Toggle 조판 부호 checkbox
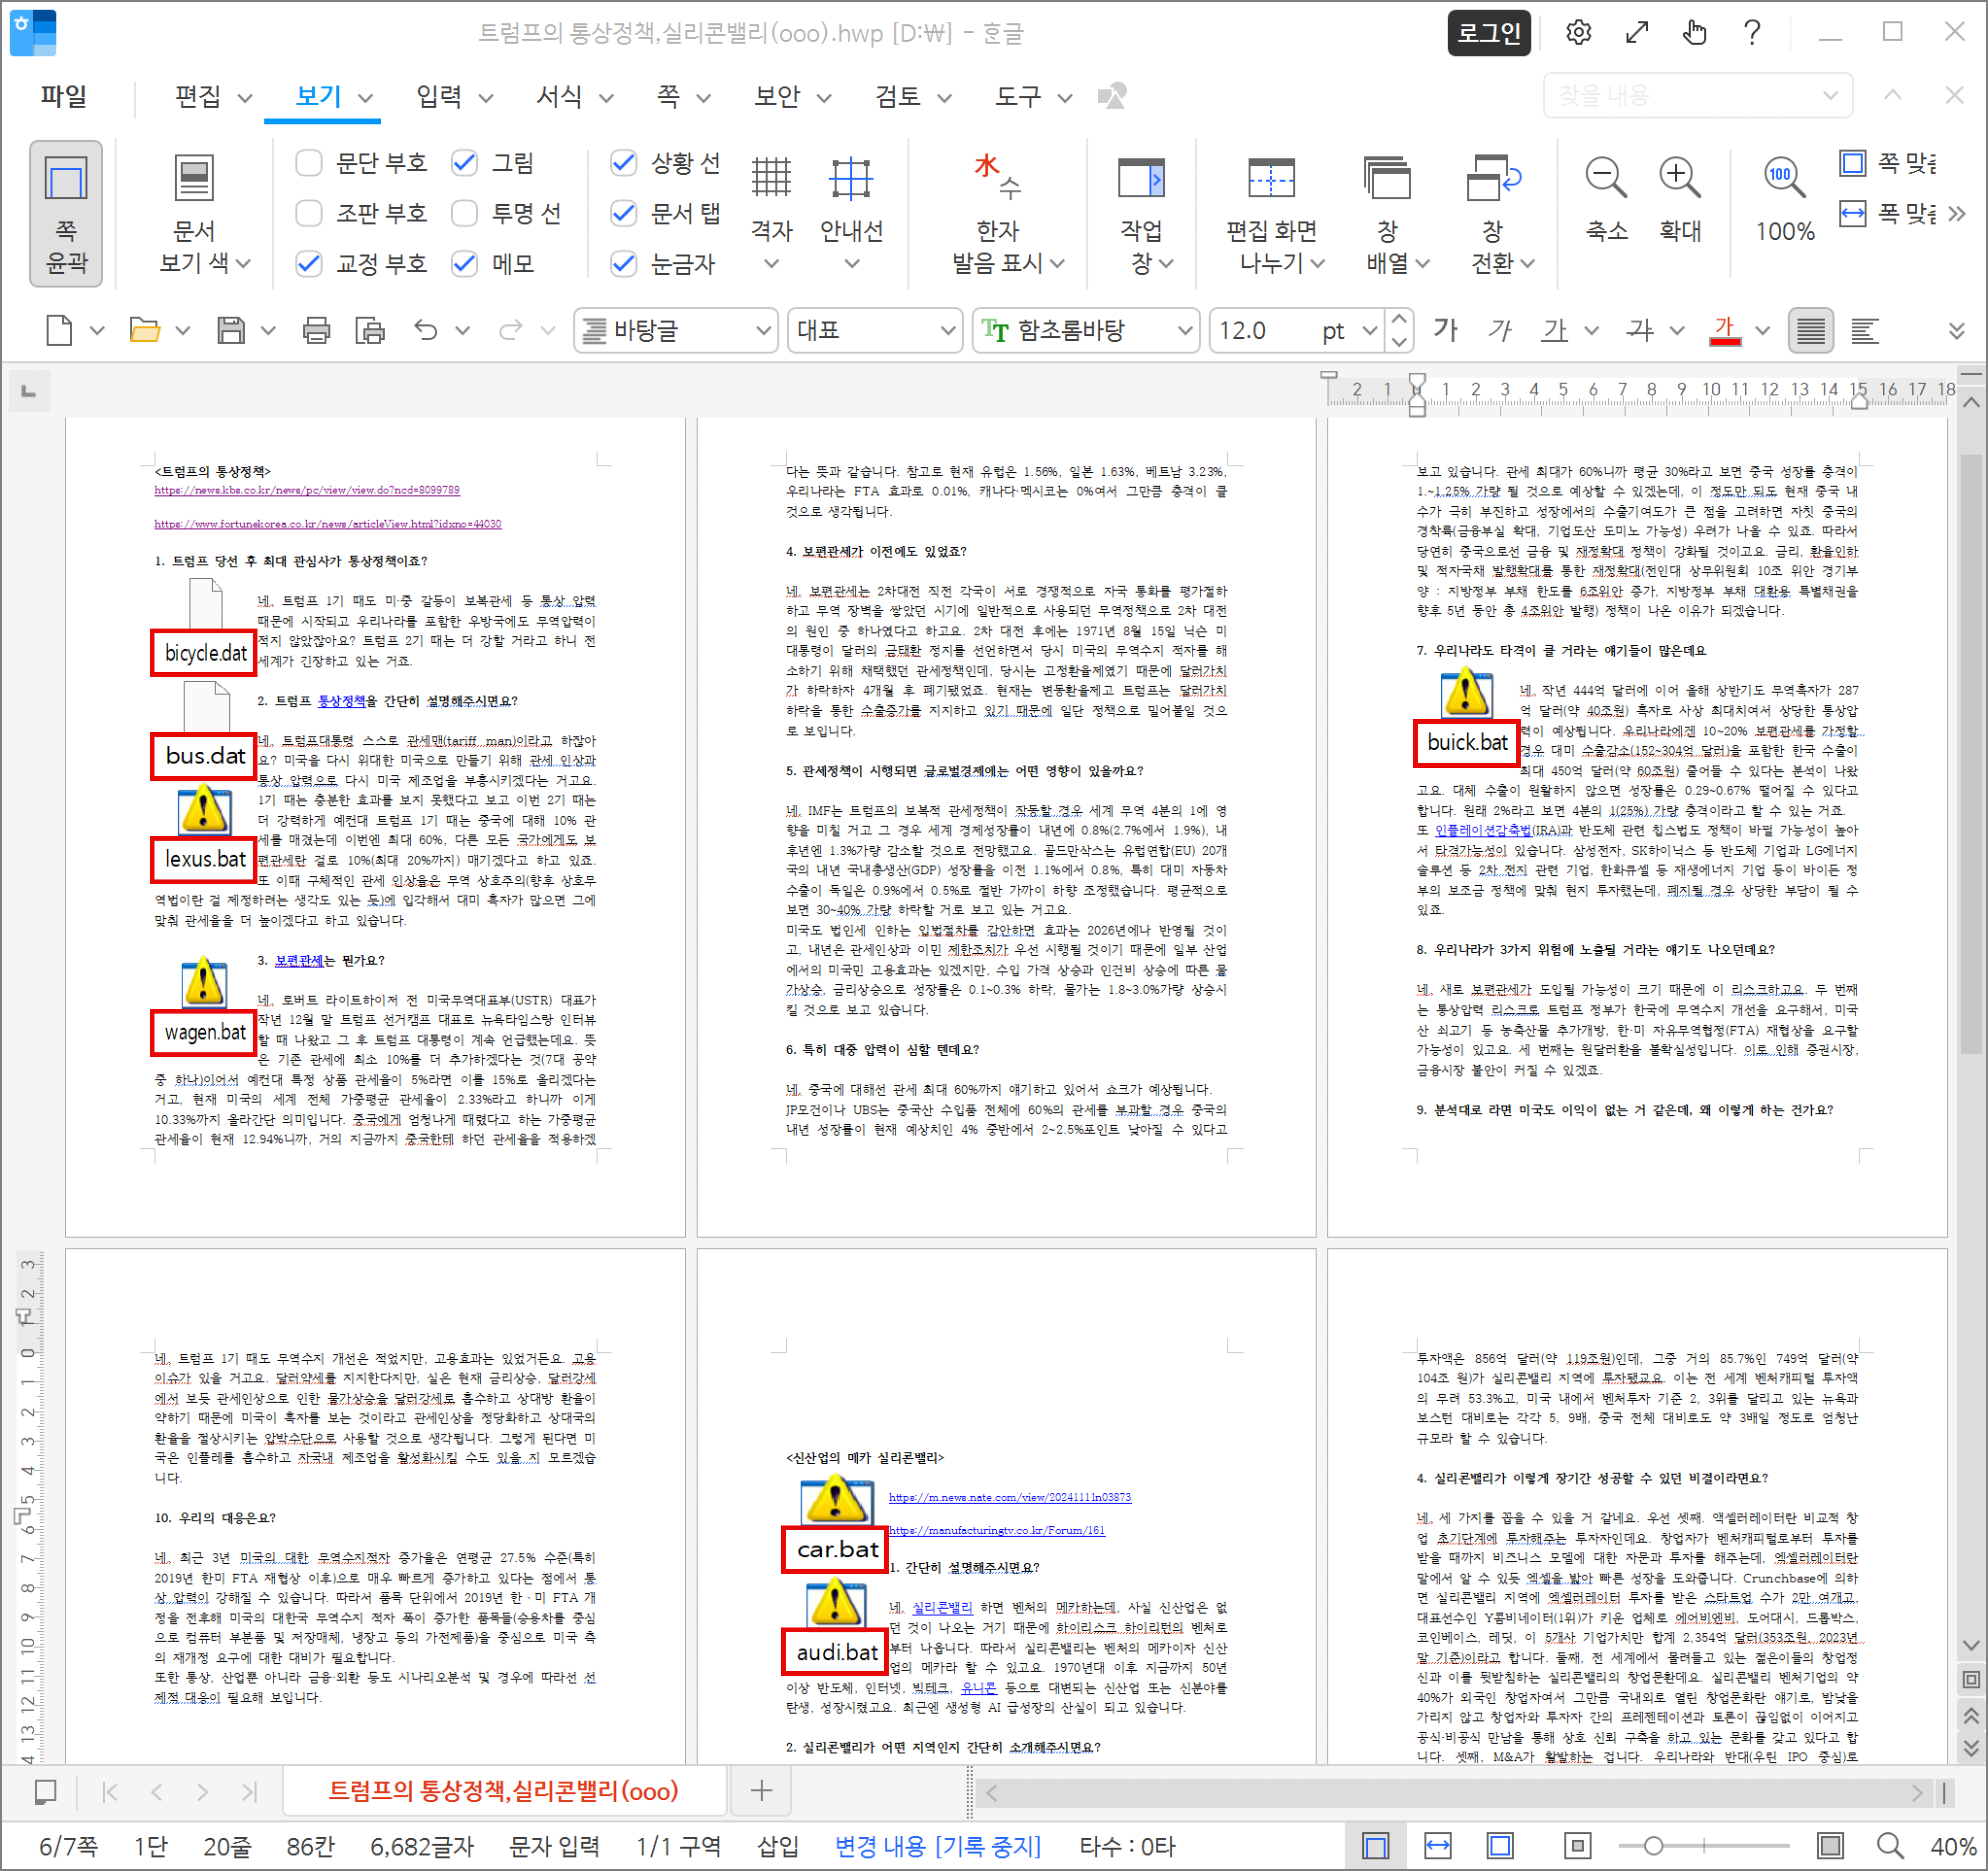 [309, 213]
